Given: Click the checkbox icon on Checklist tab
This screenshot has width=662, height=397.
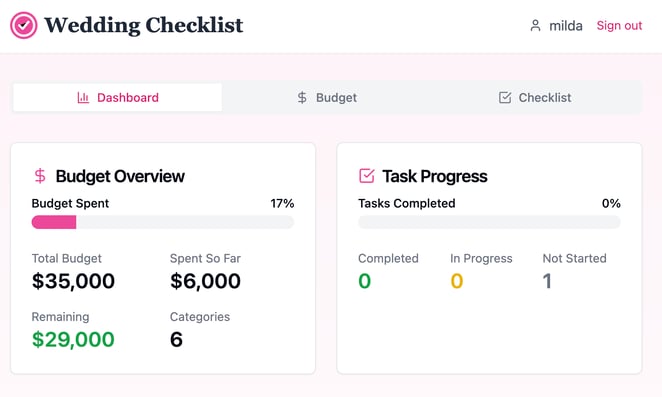Looking at the screenshot, I should coord(505,98).
